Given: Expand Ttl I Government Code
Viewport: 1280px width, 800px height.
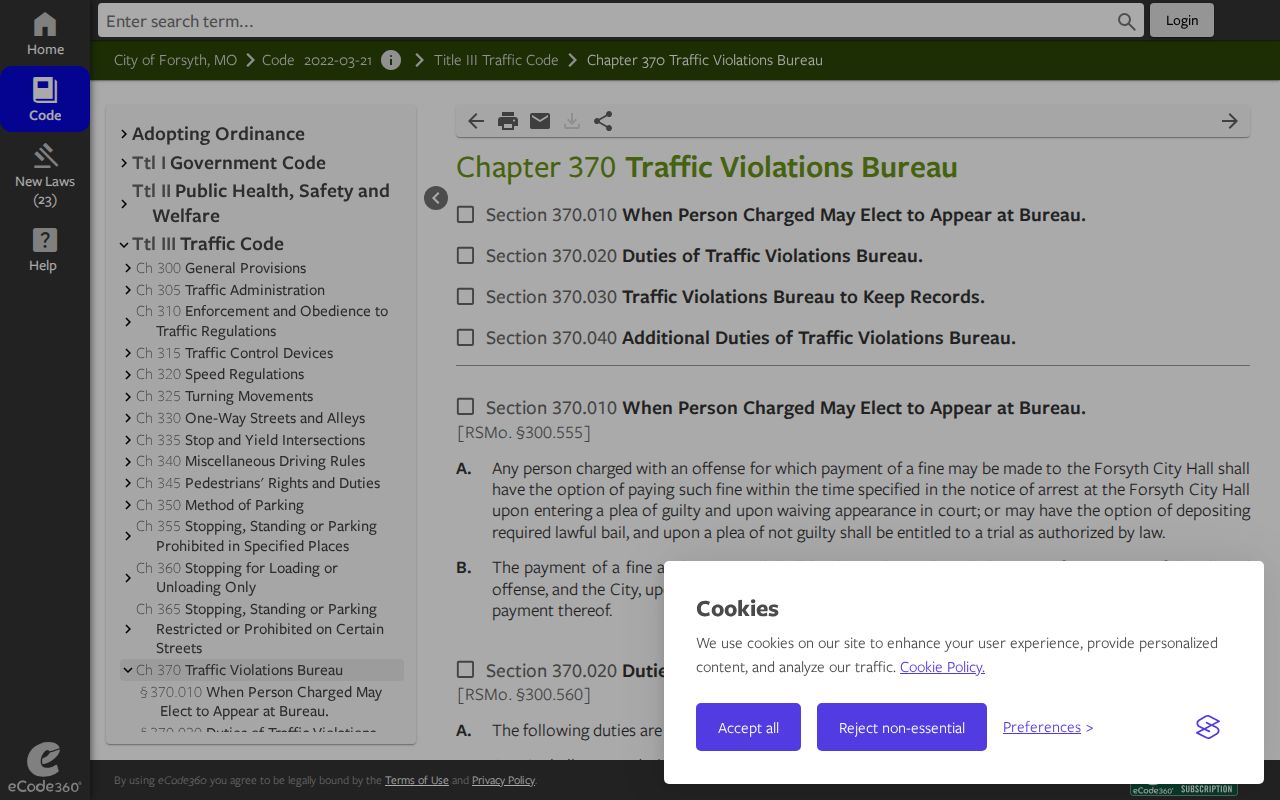Looking at the screenshot, I should pyautogui.click(x=124, y=163).
